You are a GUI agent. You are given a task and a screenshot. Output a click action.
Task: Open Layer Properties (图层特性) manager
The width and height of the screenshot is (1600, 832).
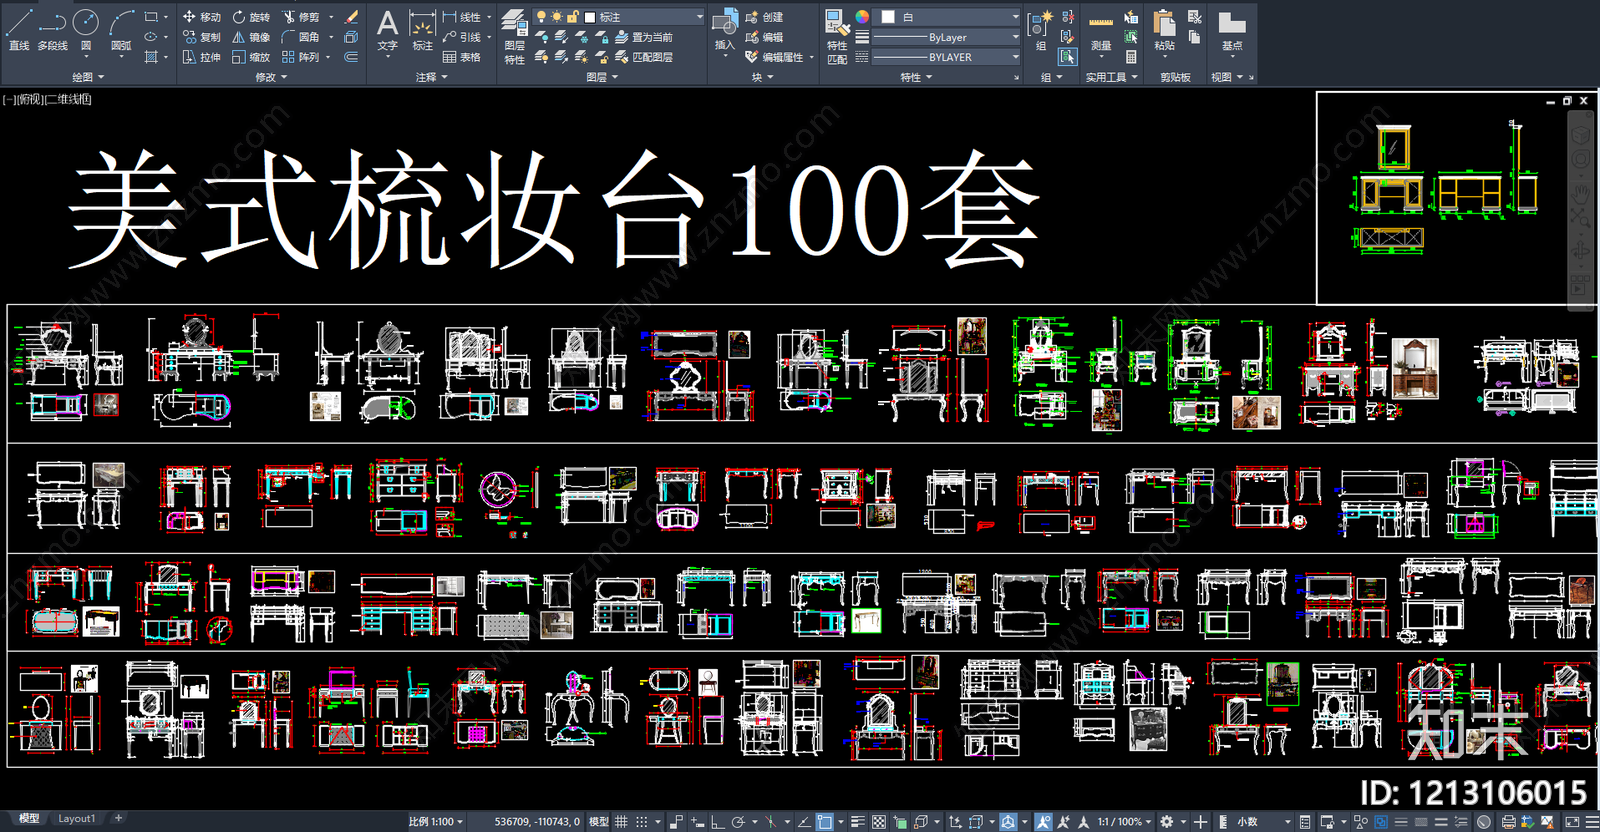pos(514,37)
